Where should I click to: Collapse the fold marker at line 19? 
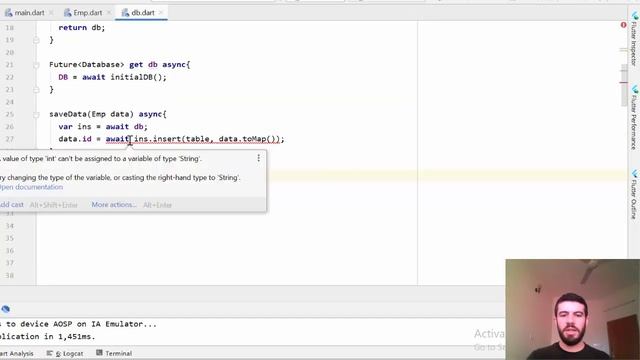pos(36,40)
